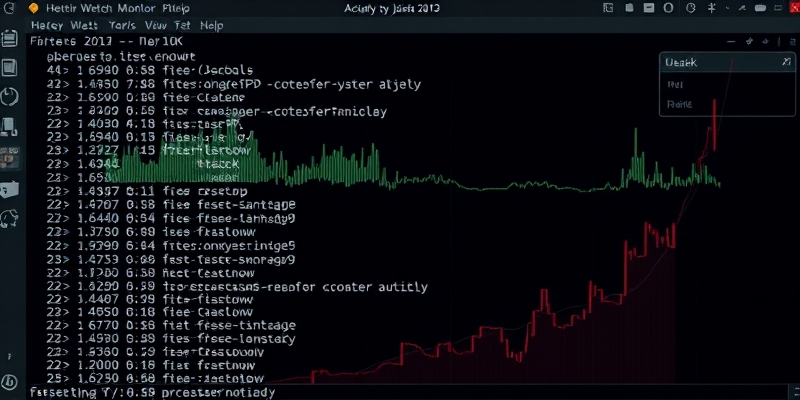800x400 pixels.
Task: Open the 'View' menu
Action: pos(156,26)
